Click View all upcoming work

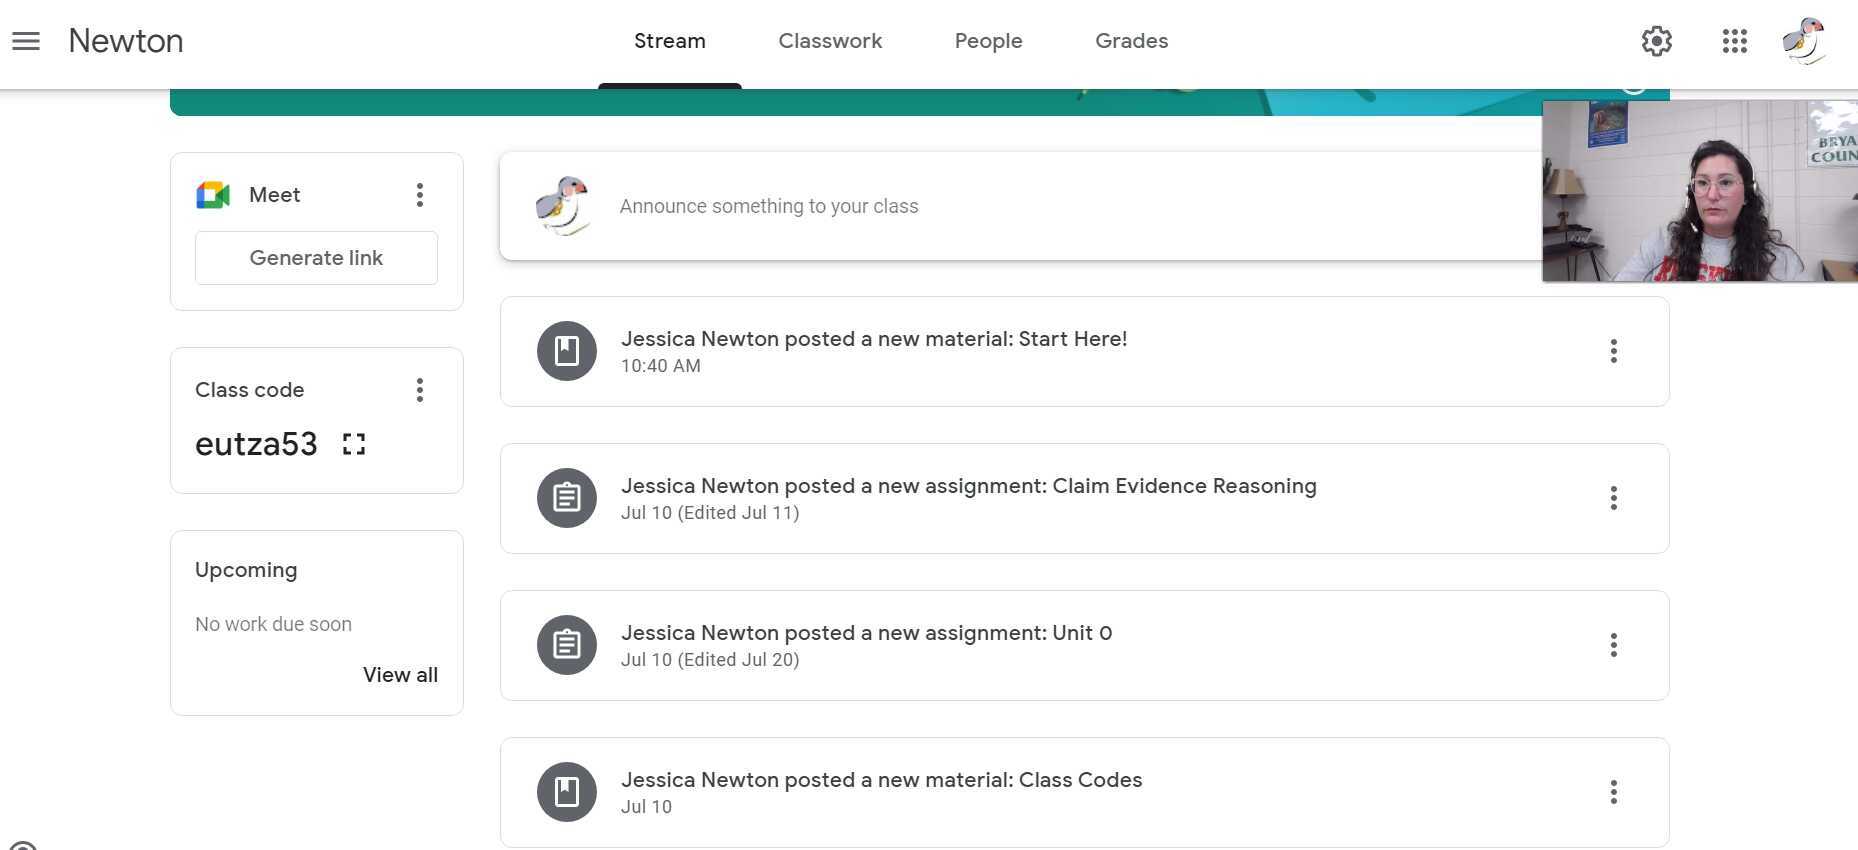pos(400,675)
